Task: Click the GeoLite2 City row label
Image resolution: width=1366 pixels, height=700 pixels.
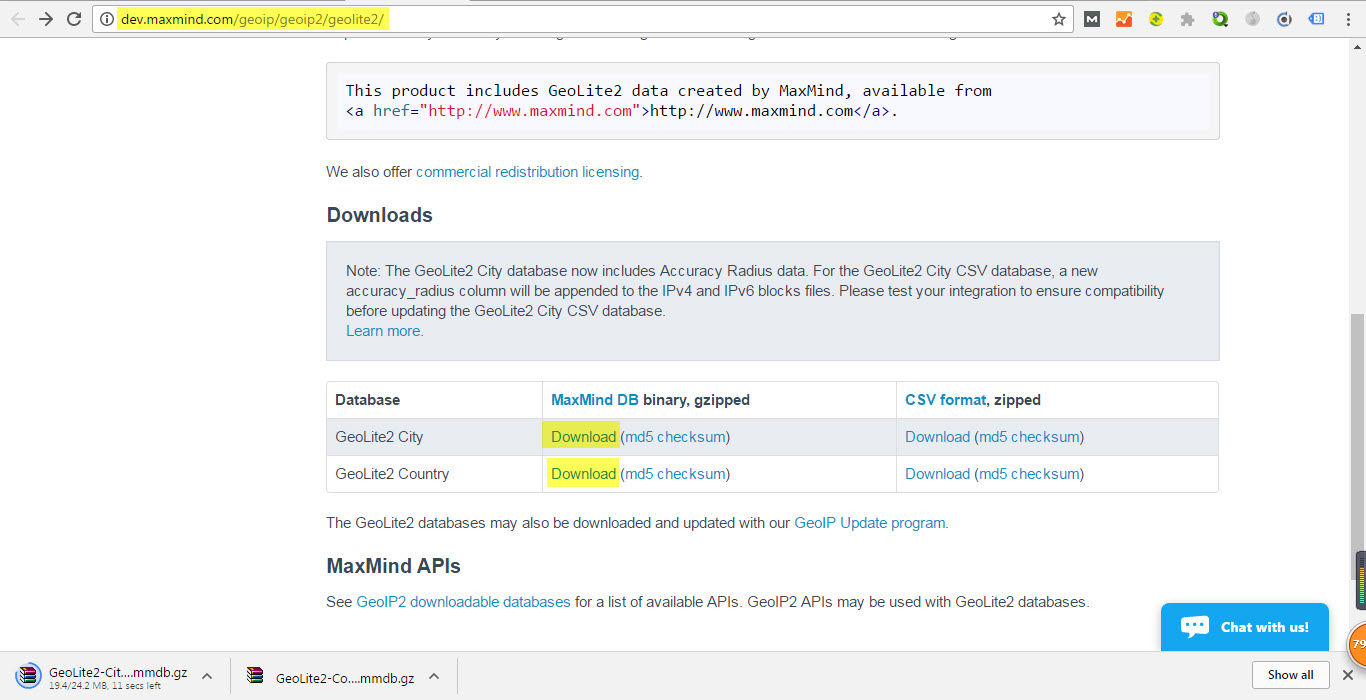Action: coord(379,437)
